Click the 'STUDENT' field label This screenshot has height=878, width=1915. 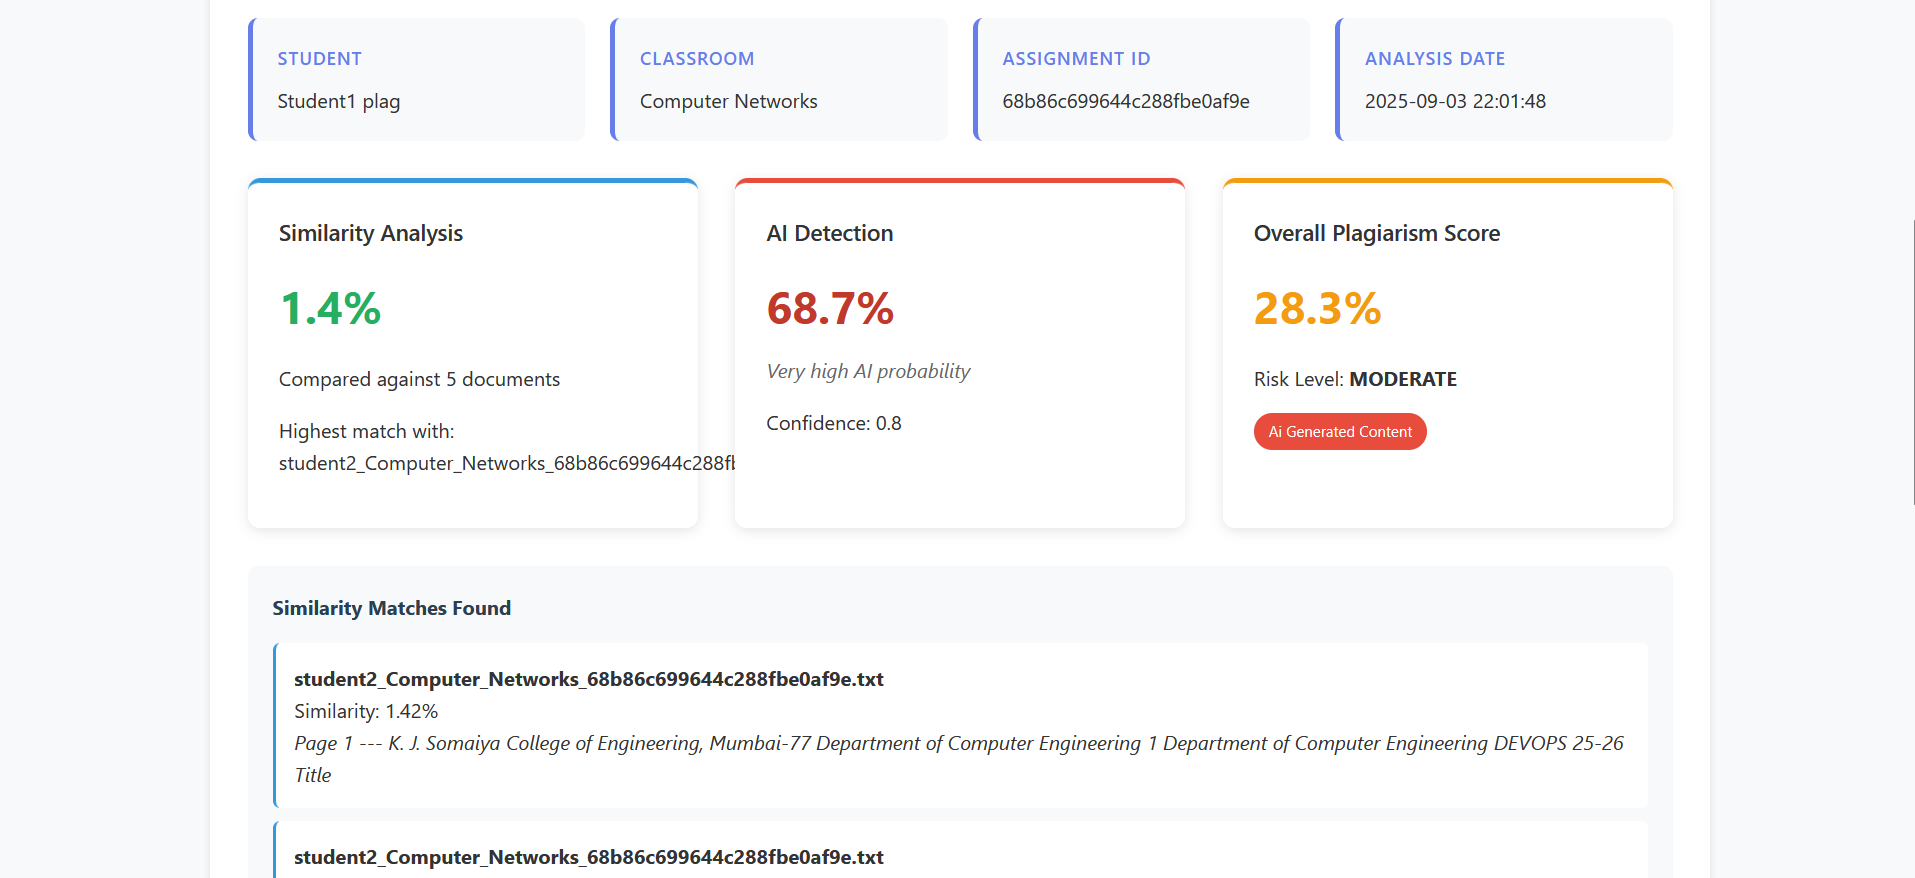coord(320,59)
